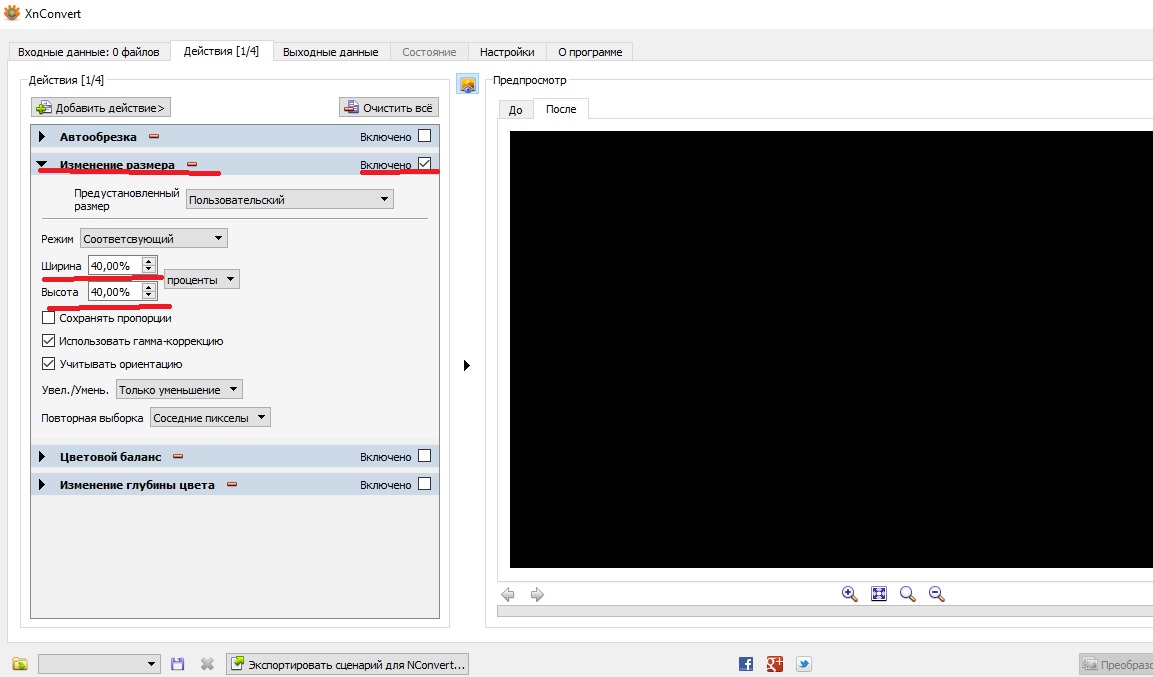Open the О программе tab
1153x677 pixels.
590,51
